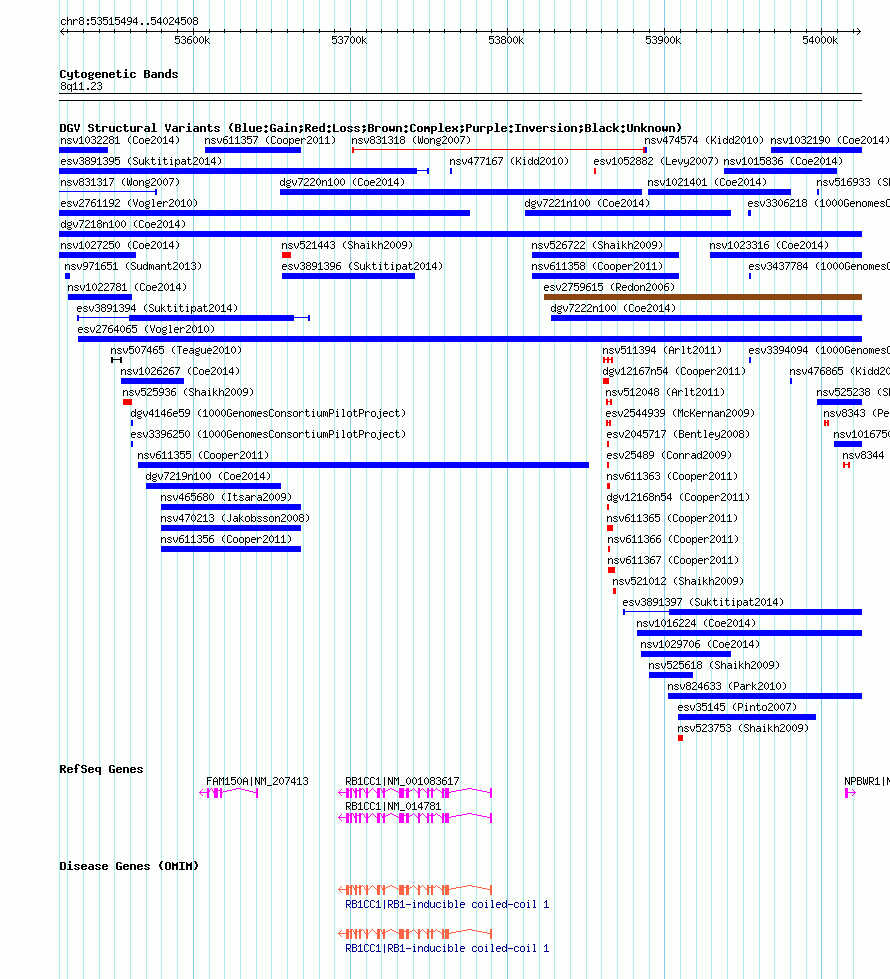The width and height of the screenshot is (890, 979).
Task: Click the dgv4146e59 1000GenomesConsortiumPilotProject label
Action: (x=268, y=413)
